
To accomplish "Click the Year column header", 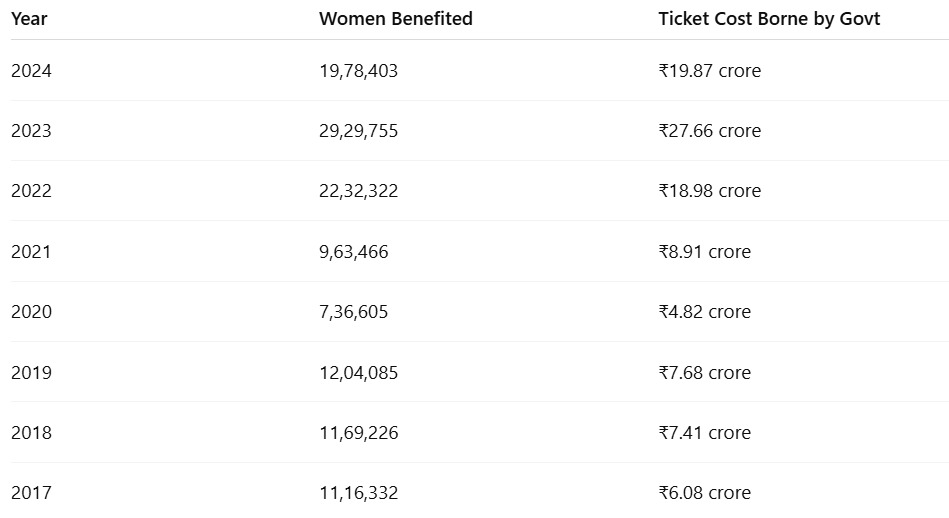I will [x=29, y=19].
